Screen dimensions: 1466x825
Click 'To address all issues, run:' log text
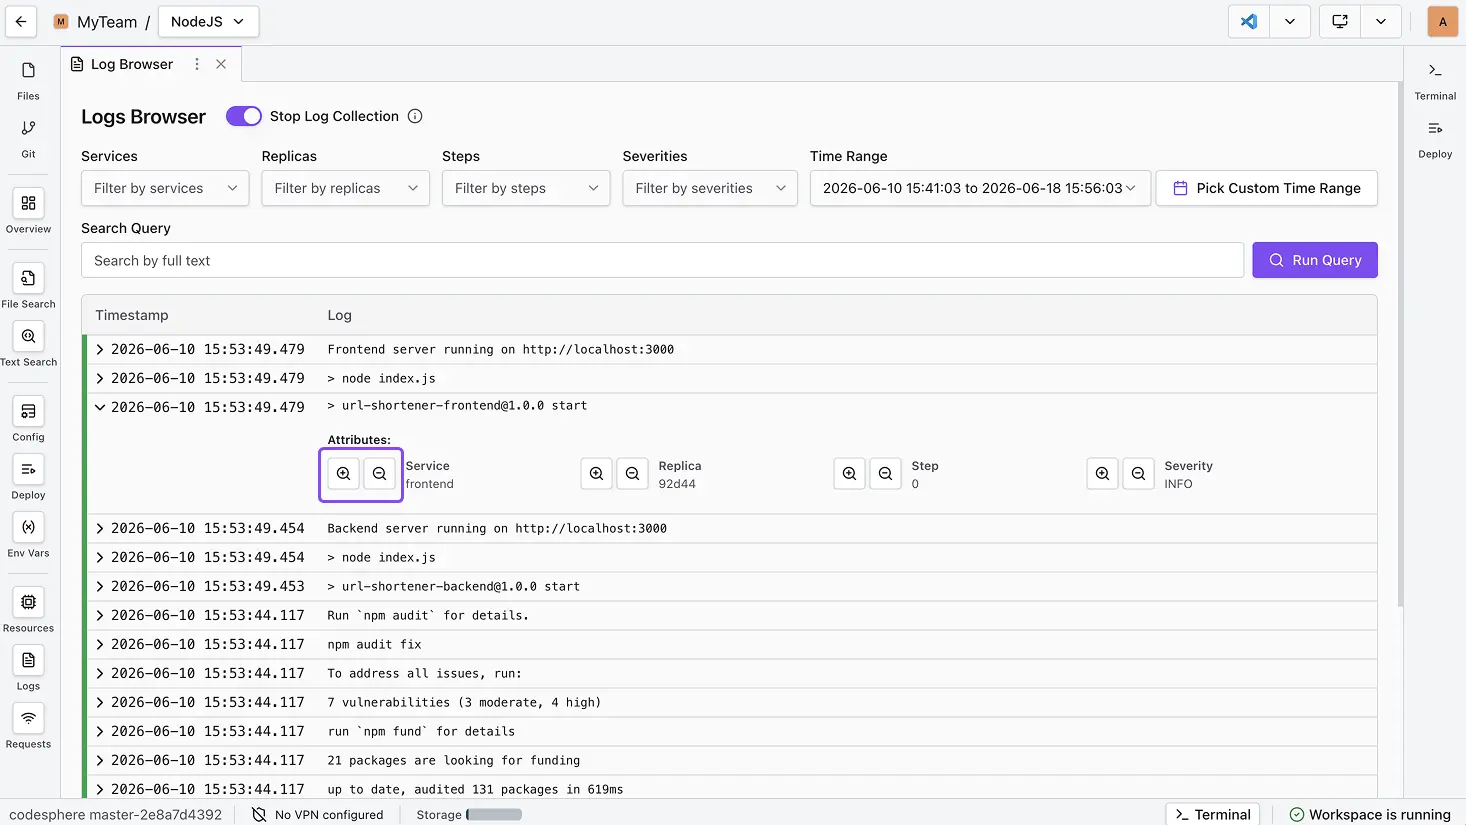point(425,673)
